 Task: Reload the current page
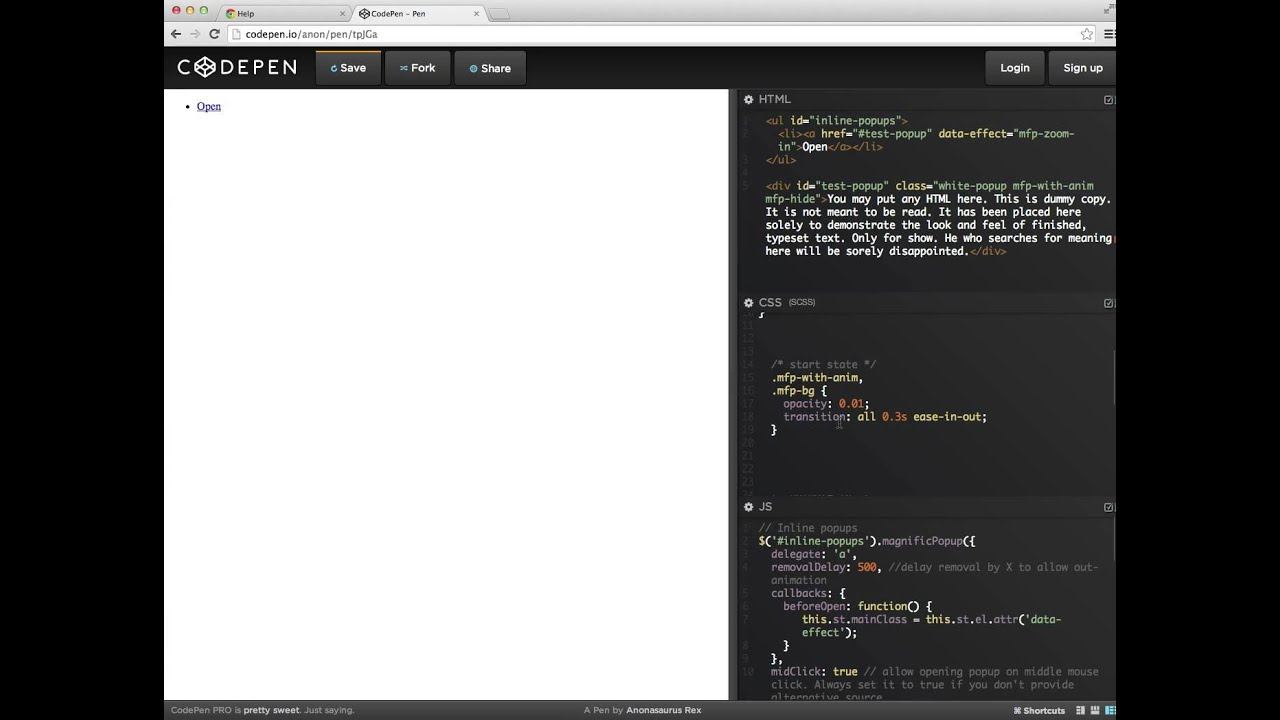point(214,34)
